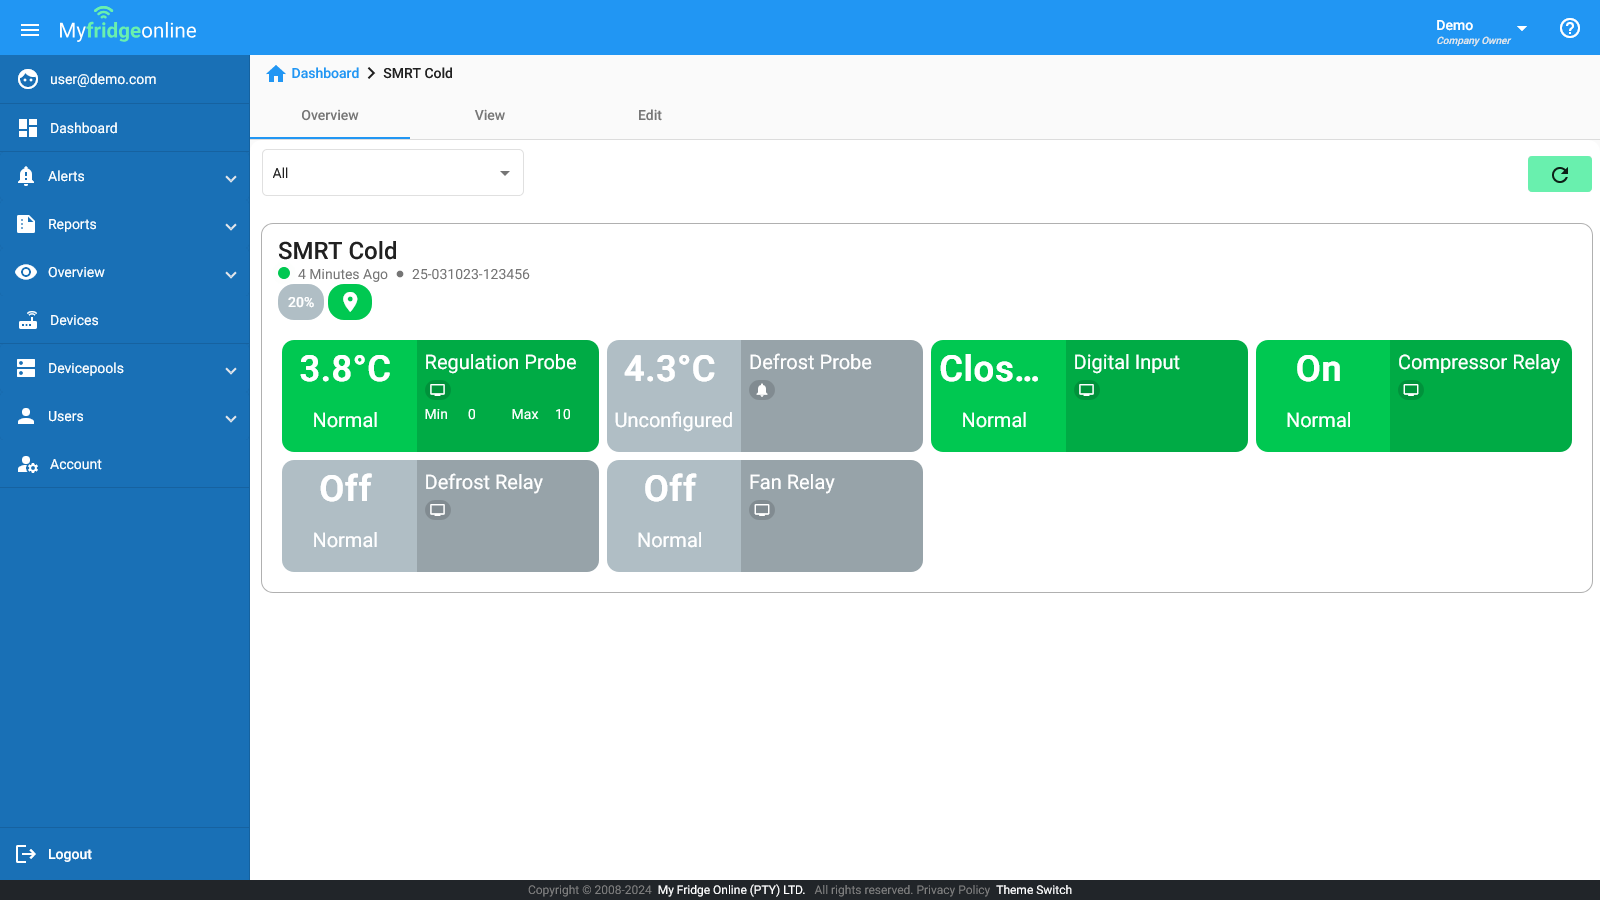
Task: Click user@demo.com in the sidebar
Action: [x=103, y=80]
